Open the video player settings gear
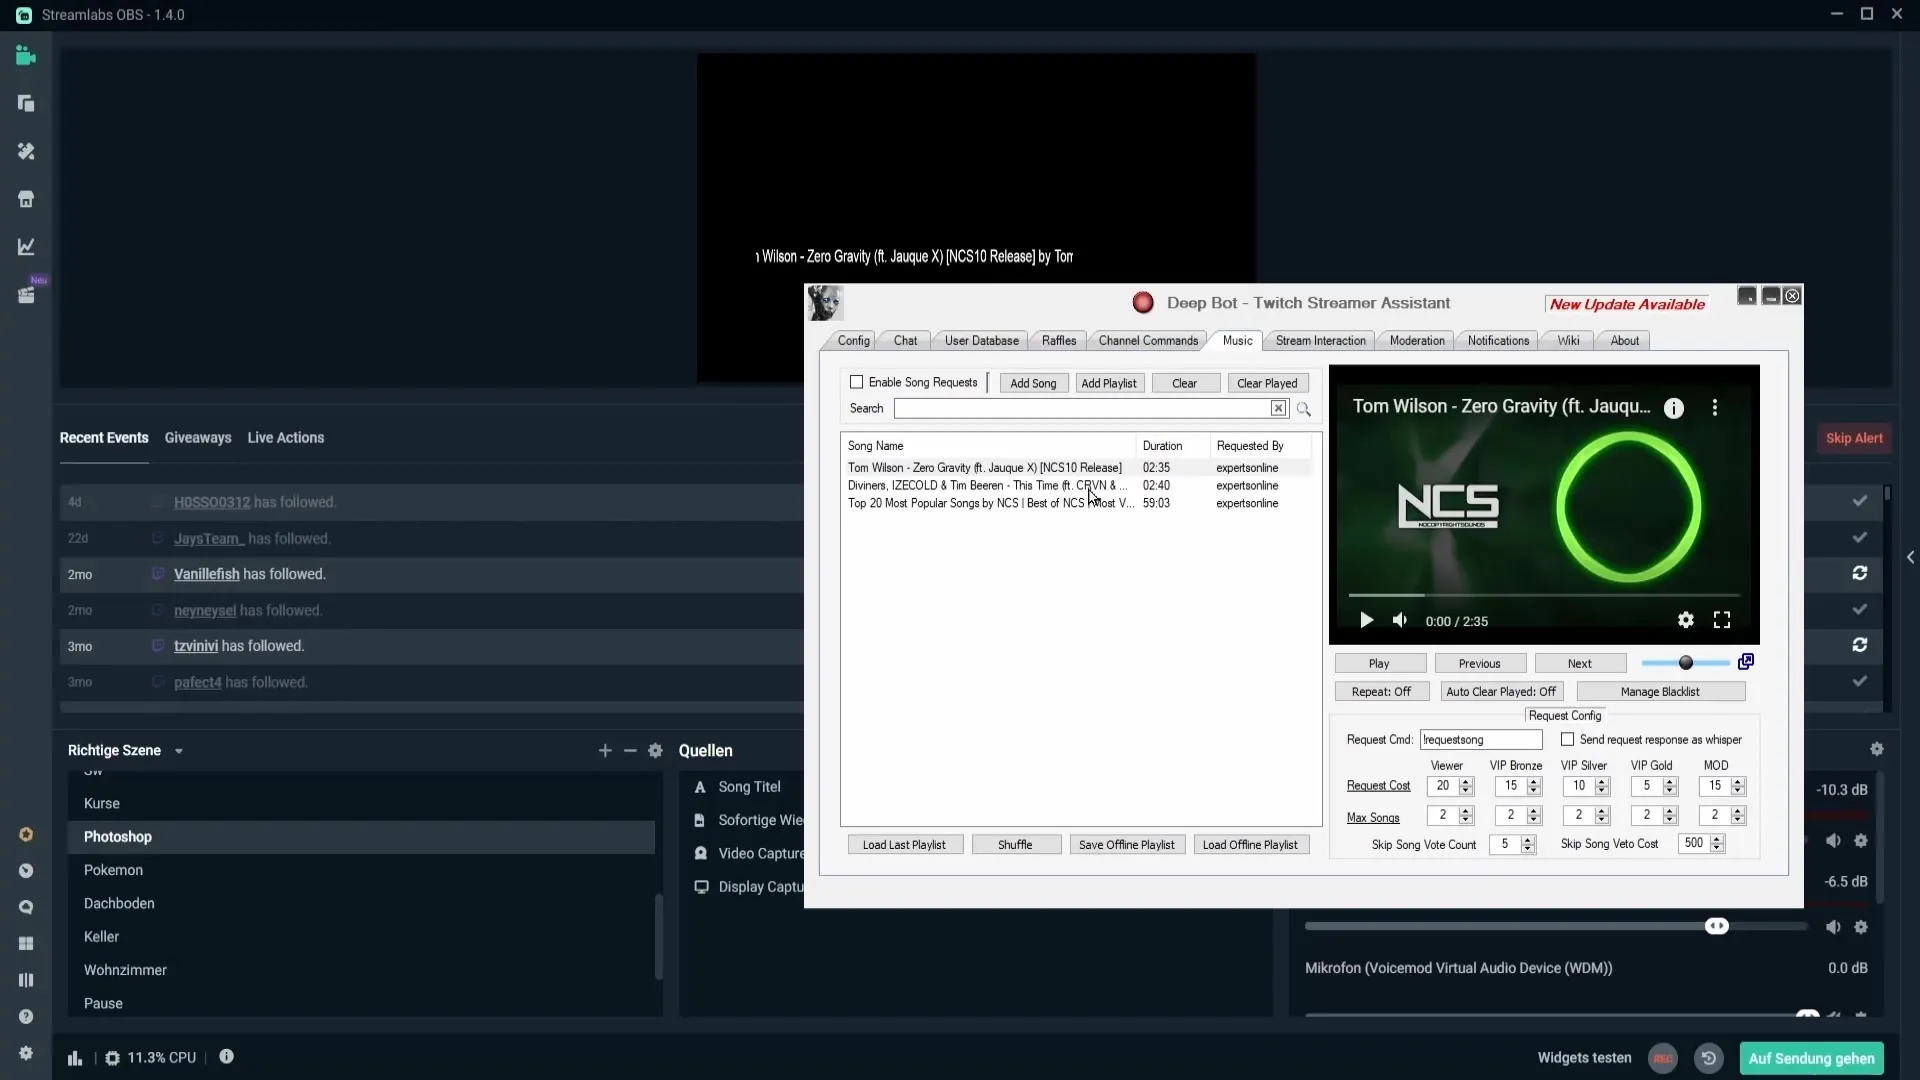Screen dimensions: 1920x1080 1686,621
